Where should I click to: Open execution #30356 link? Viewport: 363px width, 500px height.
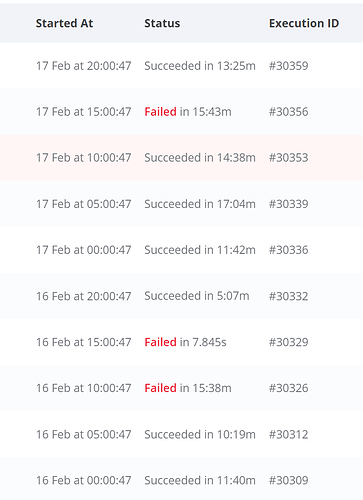pyautogui.click(x=288, y=112)
